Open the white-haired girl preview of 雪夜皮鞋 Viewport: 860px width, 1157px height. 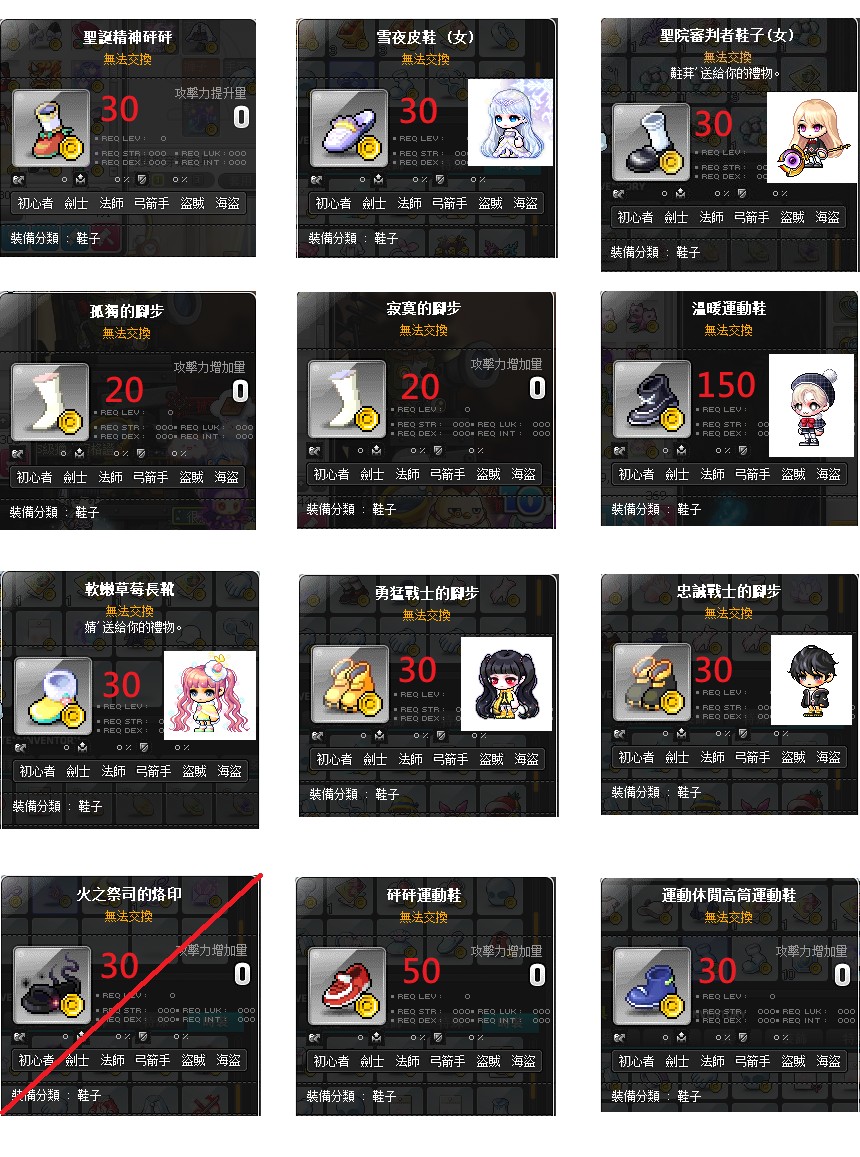pos(510,122)
